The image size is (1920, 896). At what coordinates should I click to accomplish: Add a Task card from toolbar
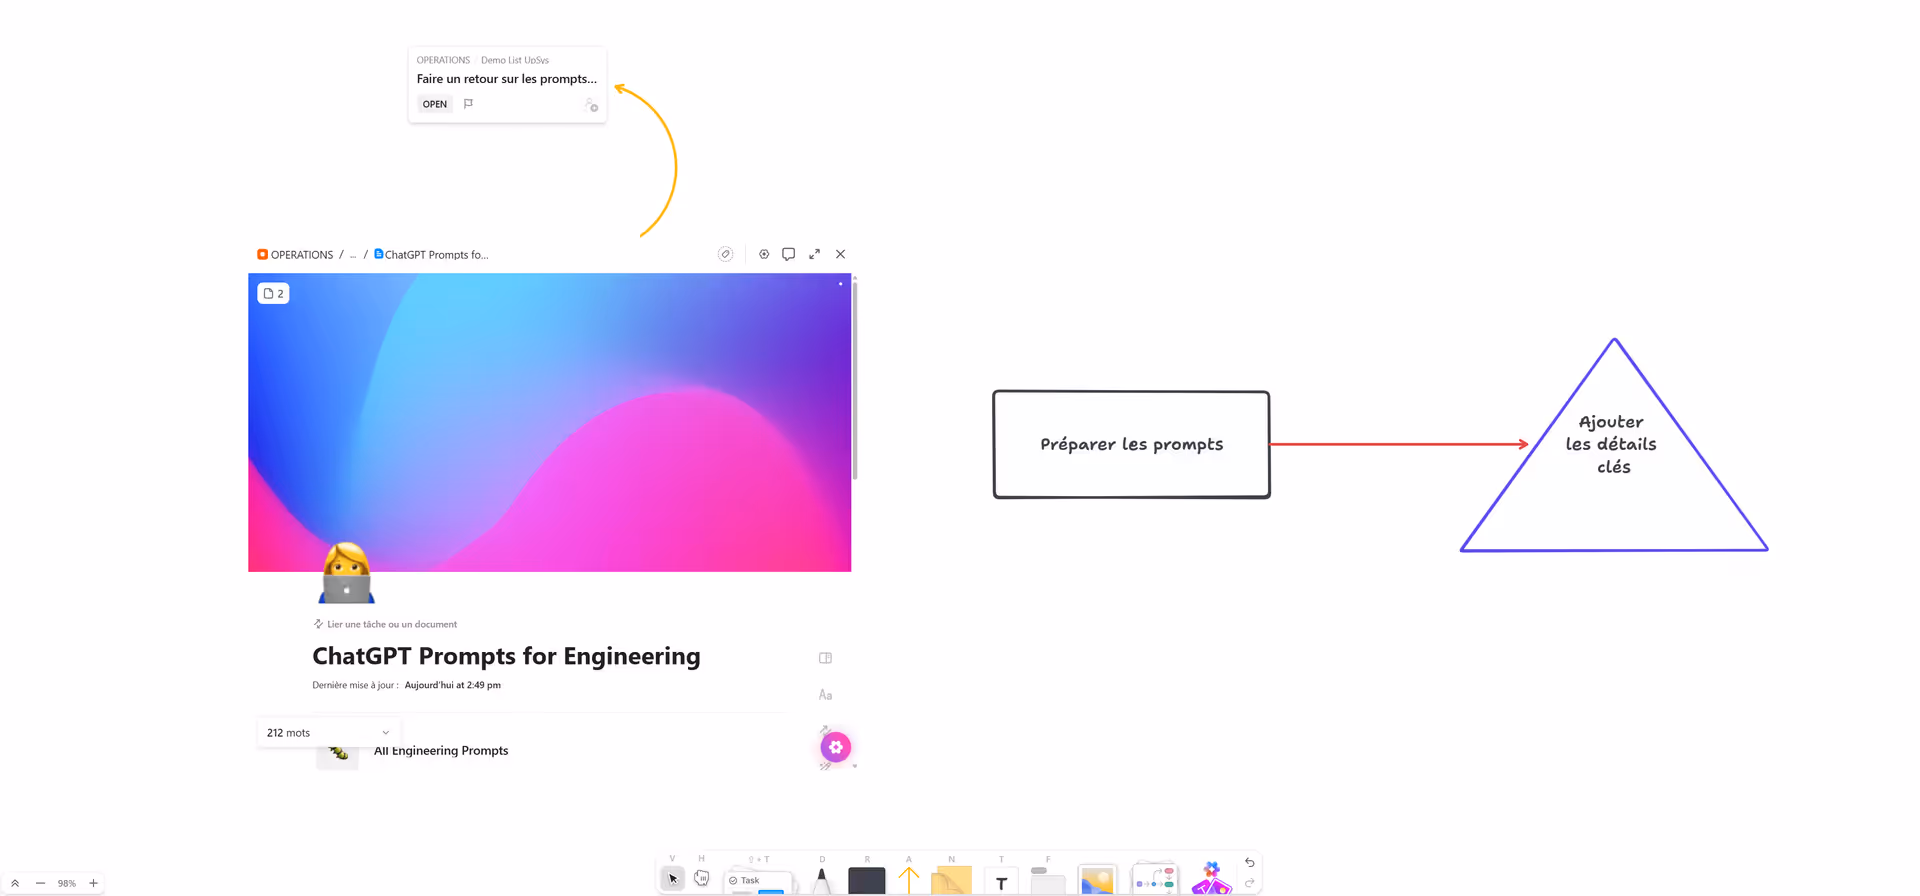pos(759,881)
